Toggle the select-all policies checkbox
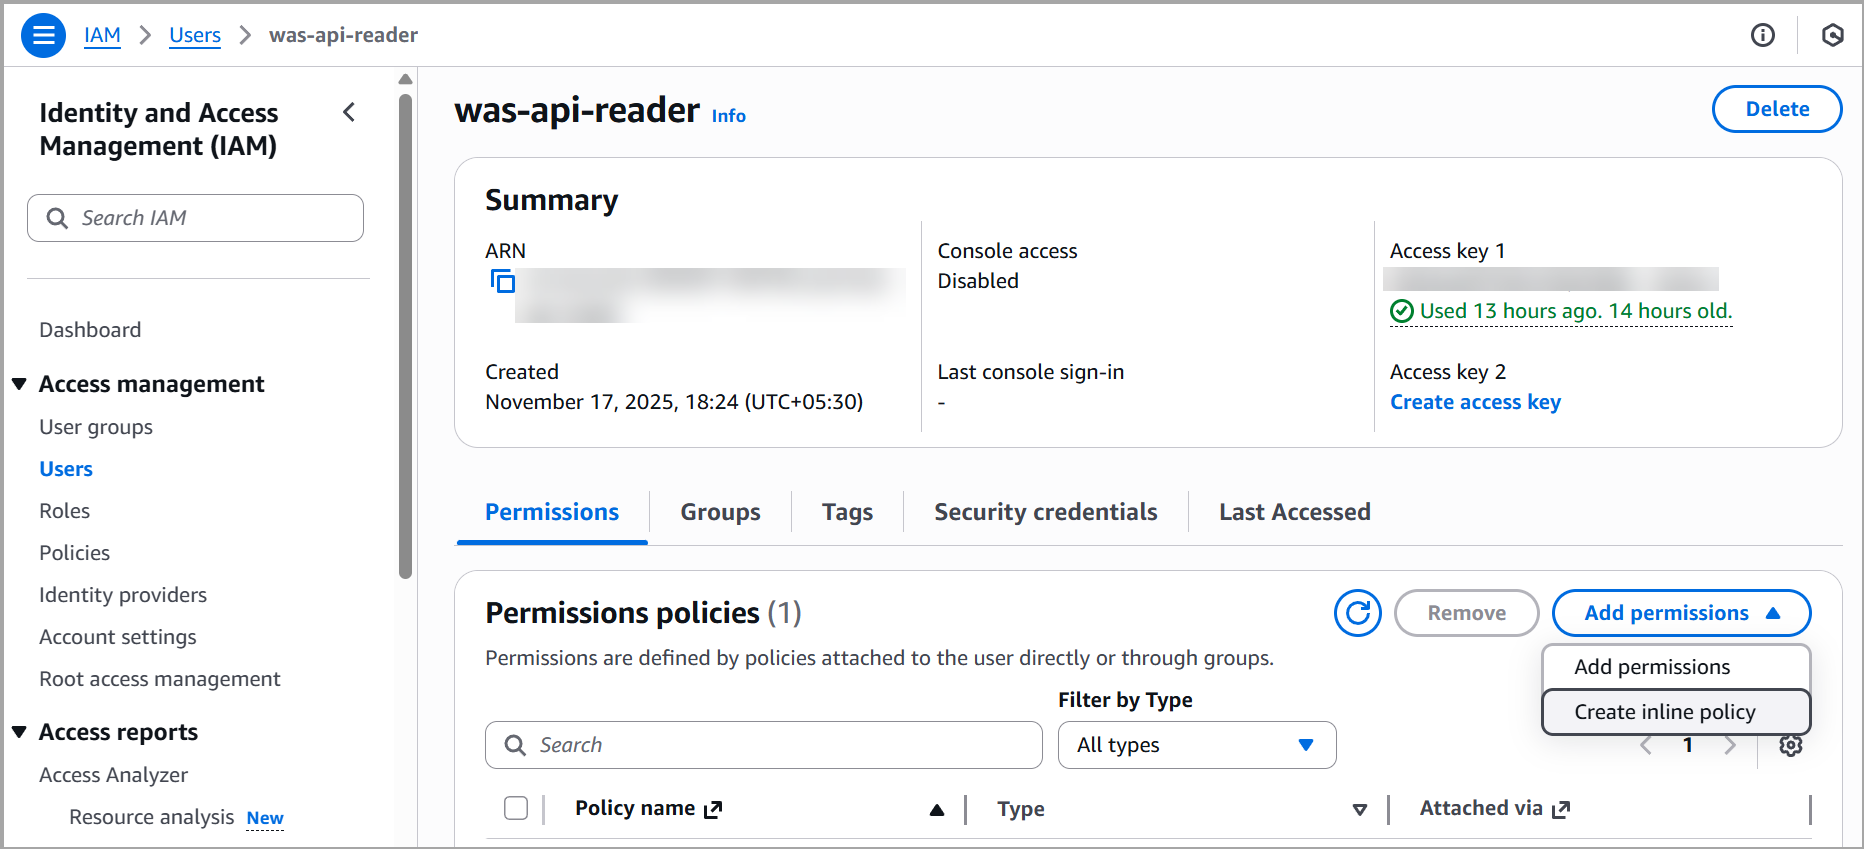This screenshot has width=1864, height=849. [516, 808]
